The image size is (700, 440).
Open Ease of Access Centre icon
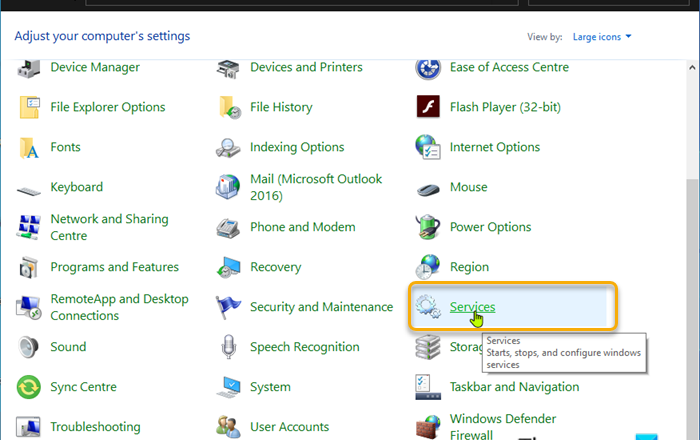(x=428, y=69)
